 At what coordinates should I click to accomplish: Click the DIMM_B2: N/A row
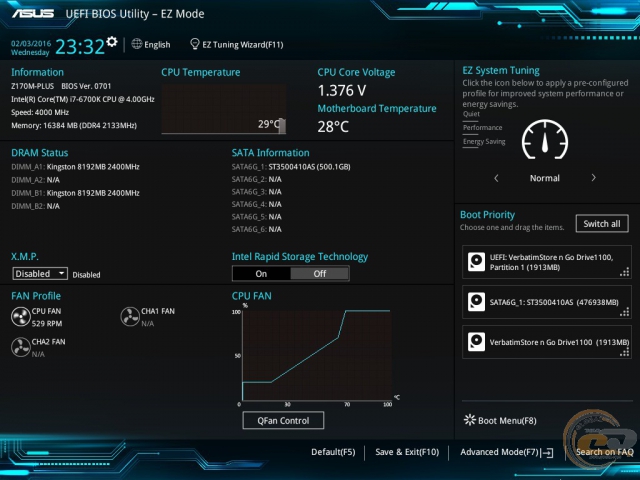(36, 206)
